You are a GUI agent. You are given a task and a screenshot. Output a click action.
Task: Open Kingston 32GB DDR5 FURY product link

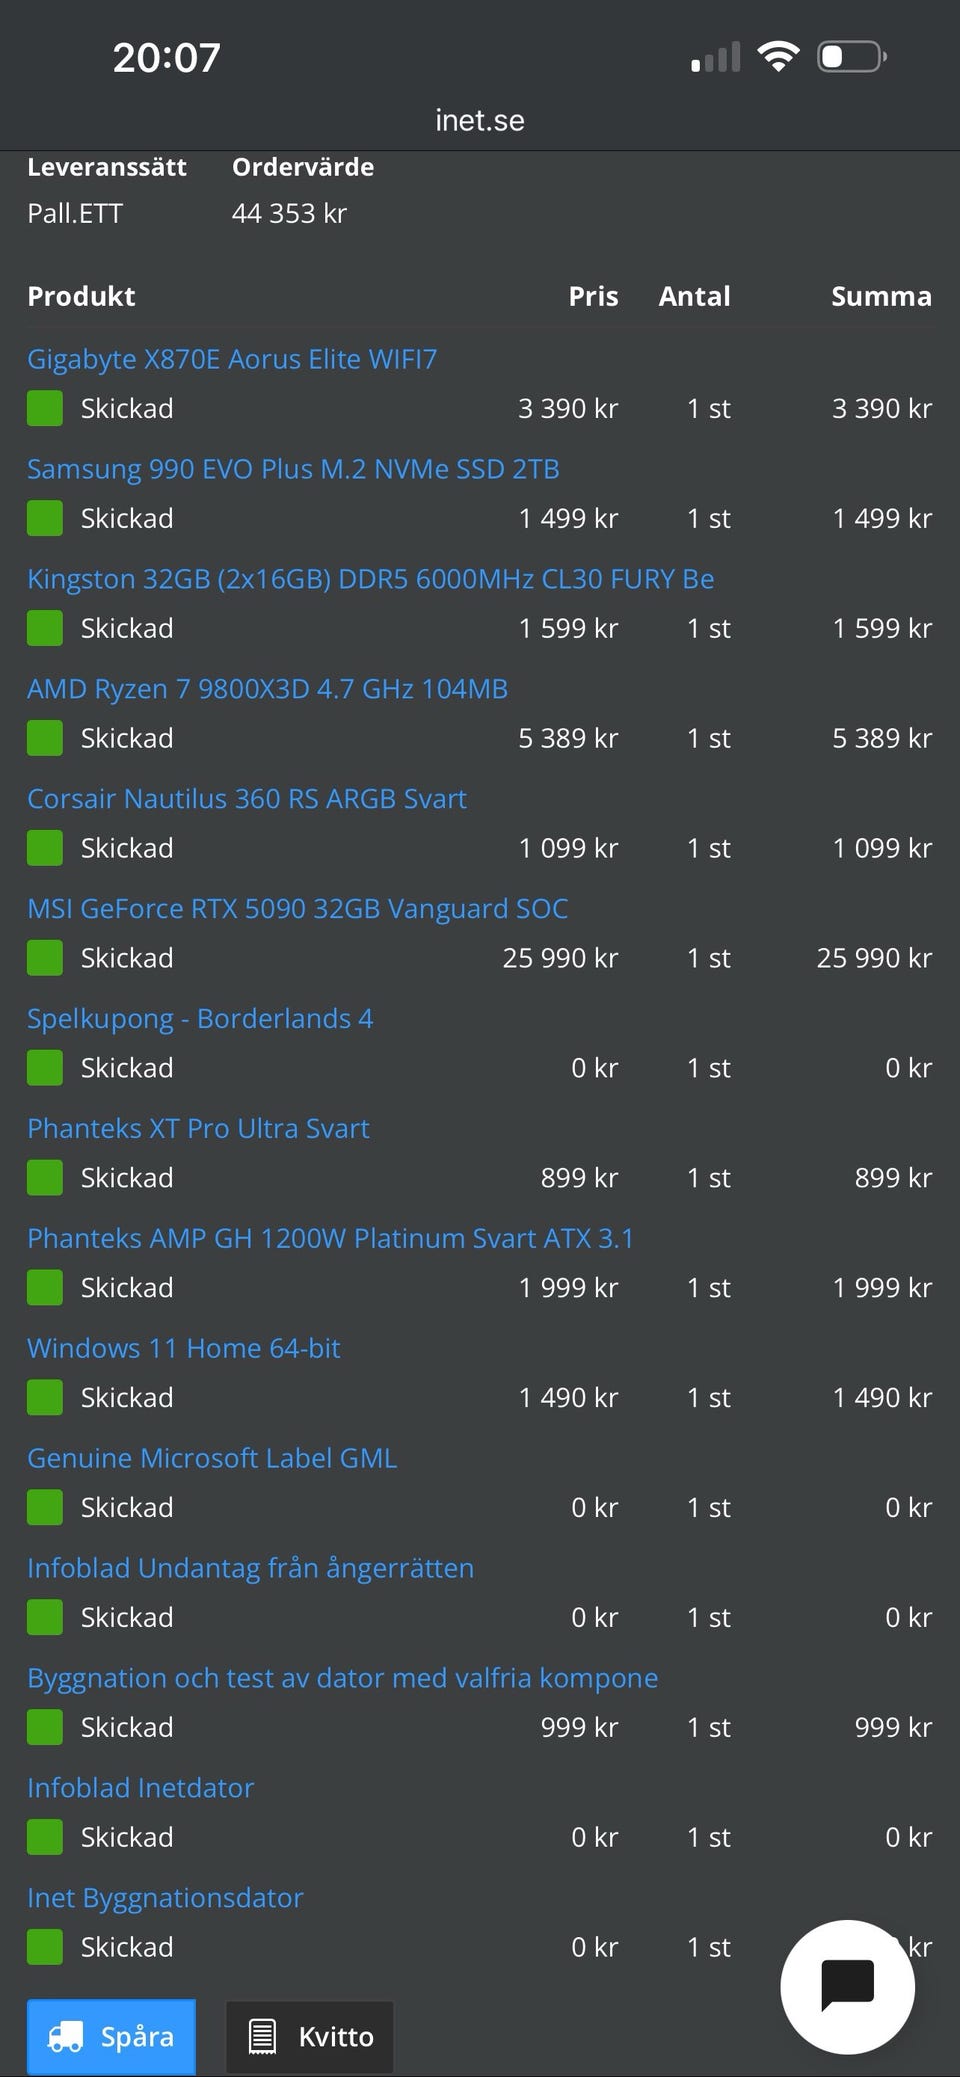click(370, 579)
